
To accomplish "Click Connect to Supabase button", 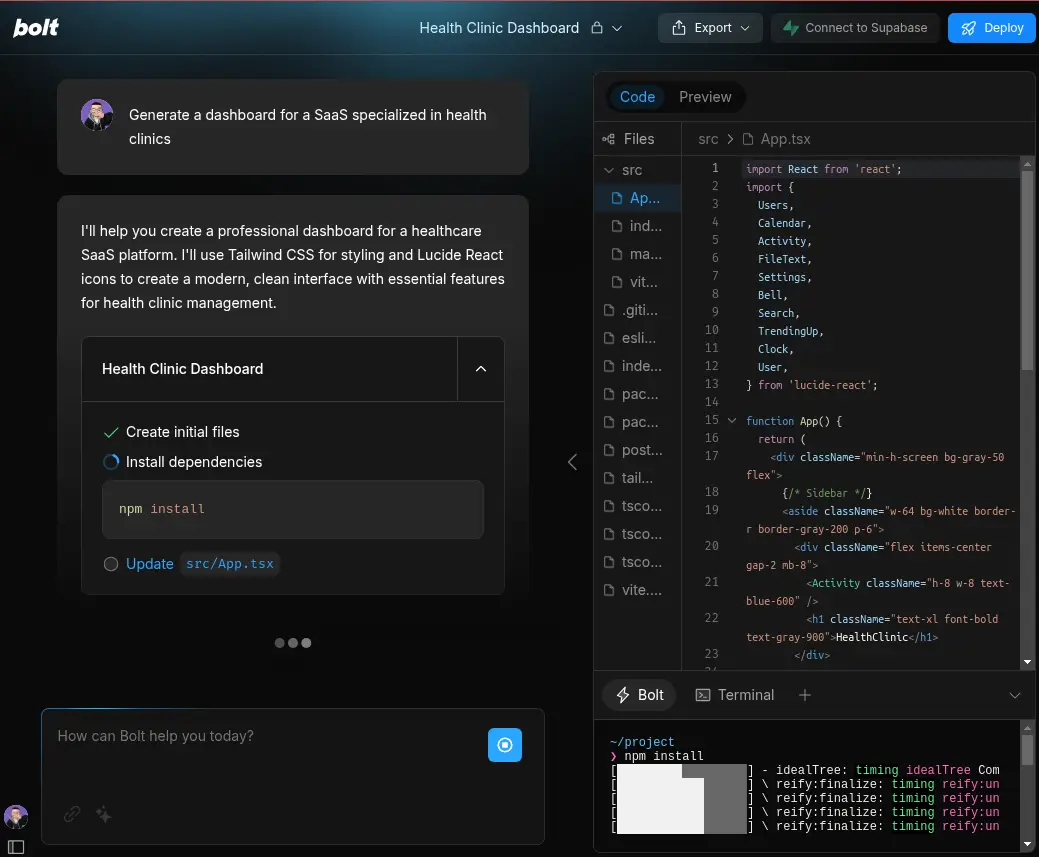I will [855, 28].
